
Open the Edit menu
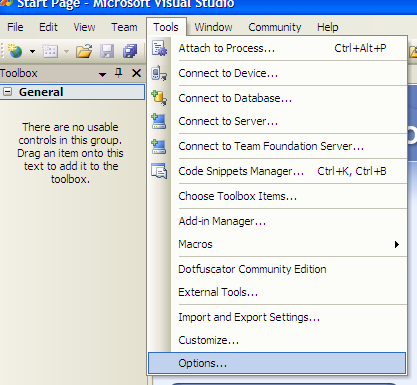[x=48, y=27]
